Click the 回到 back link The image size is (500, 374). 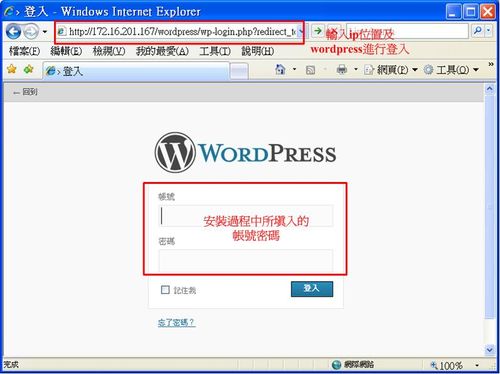pos(26,92)
